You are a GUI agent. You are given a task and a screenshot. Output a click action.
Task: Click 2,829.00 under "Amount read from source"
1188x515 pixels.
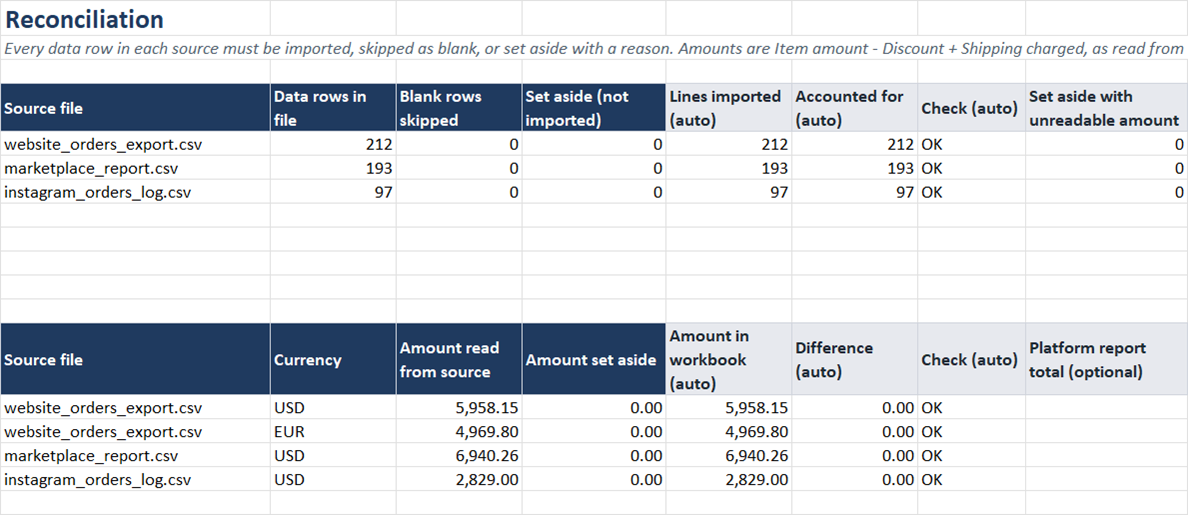pos(458,479)
